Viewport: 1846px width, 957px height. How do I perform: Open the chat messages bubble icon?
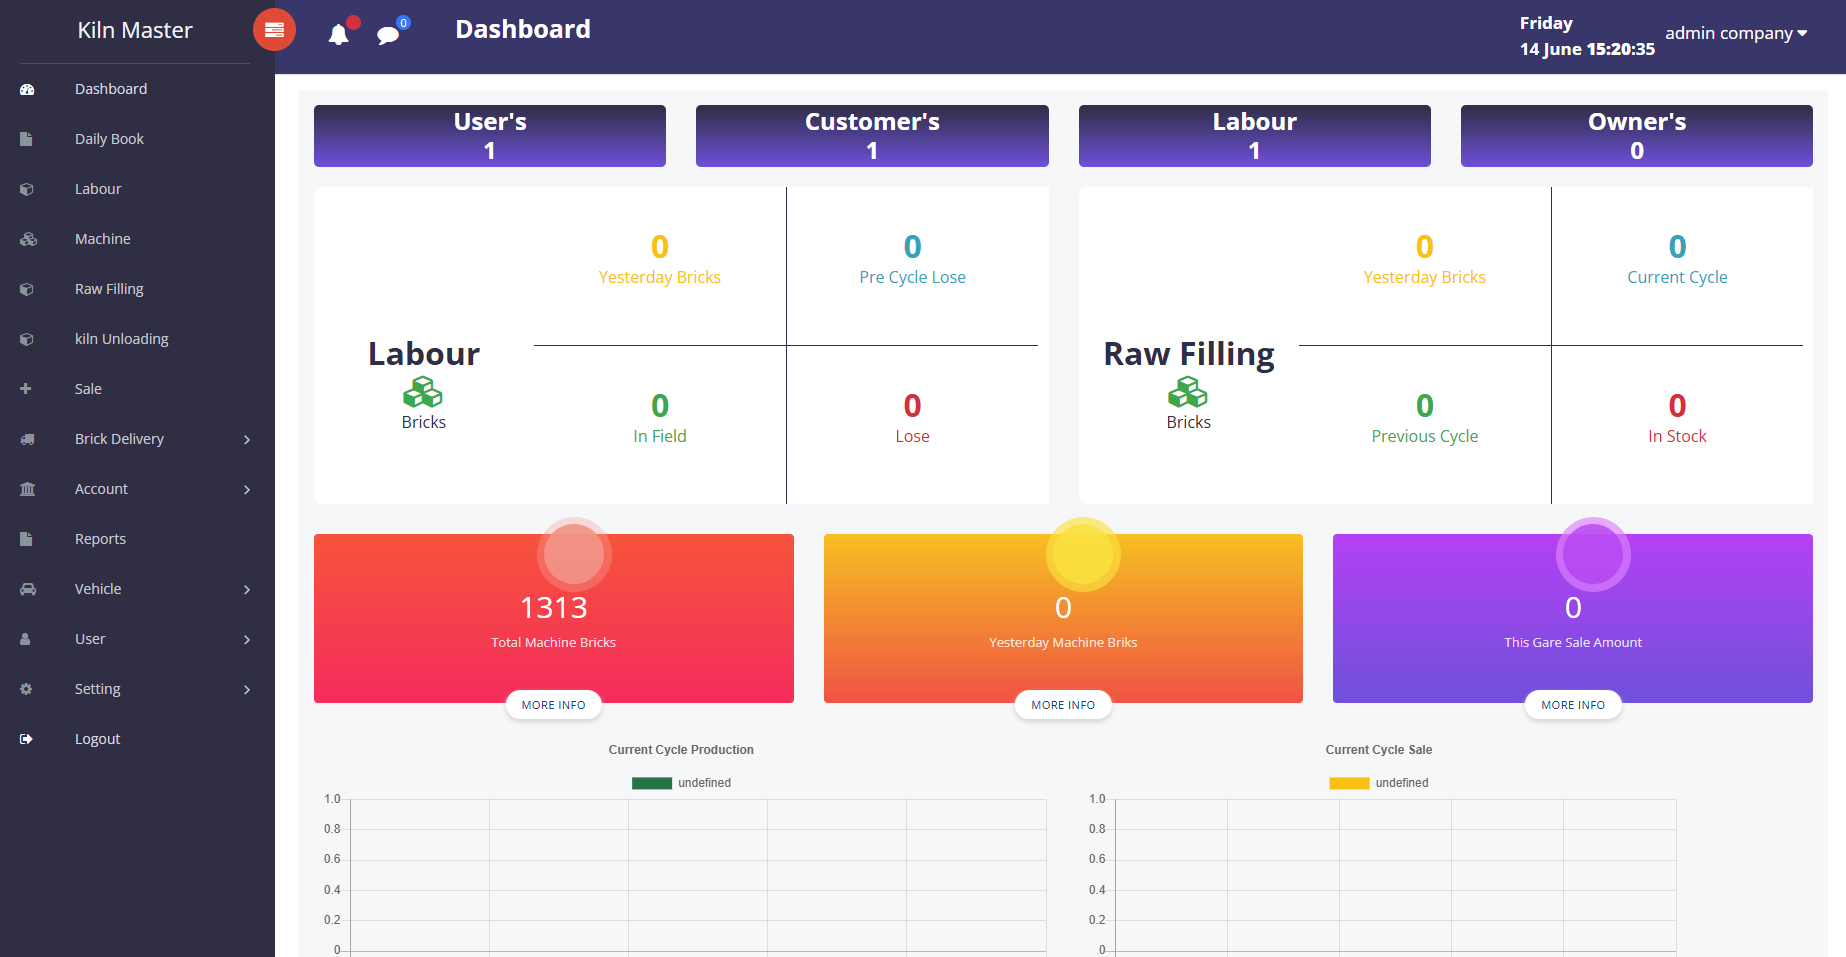coord(388,35)
